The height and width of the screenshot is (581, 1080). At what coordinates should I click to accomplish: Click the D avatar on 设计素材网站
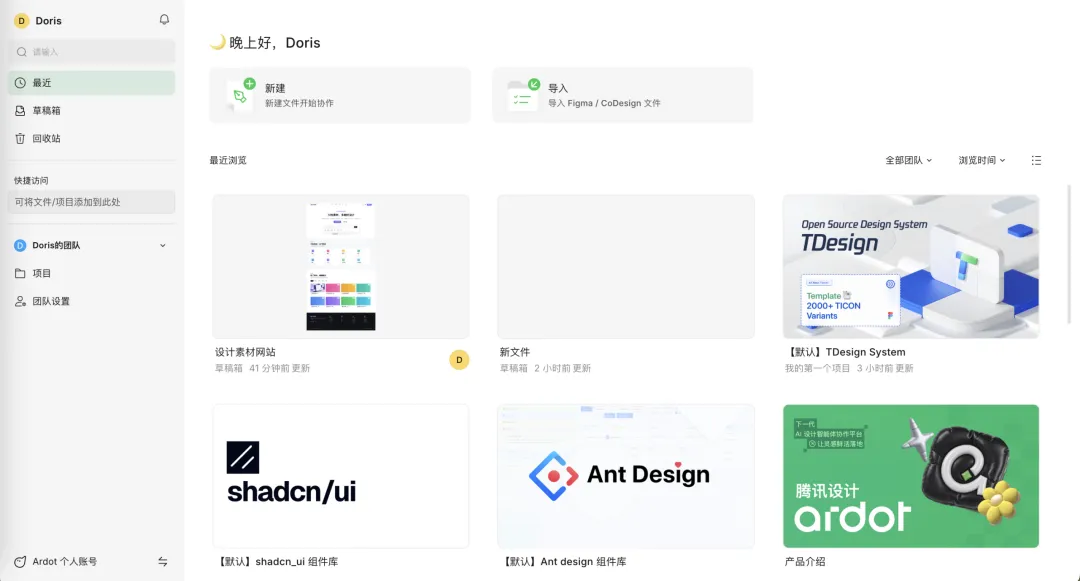459,360
